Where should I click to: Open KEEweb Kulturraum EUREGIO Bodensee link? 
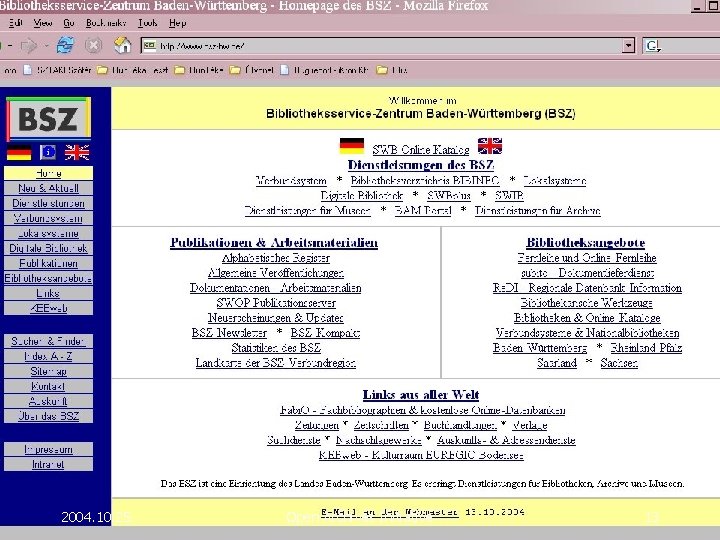pyautogui.click(x=421, y=455)
